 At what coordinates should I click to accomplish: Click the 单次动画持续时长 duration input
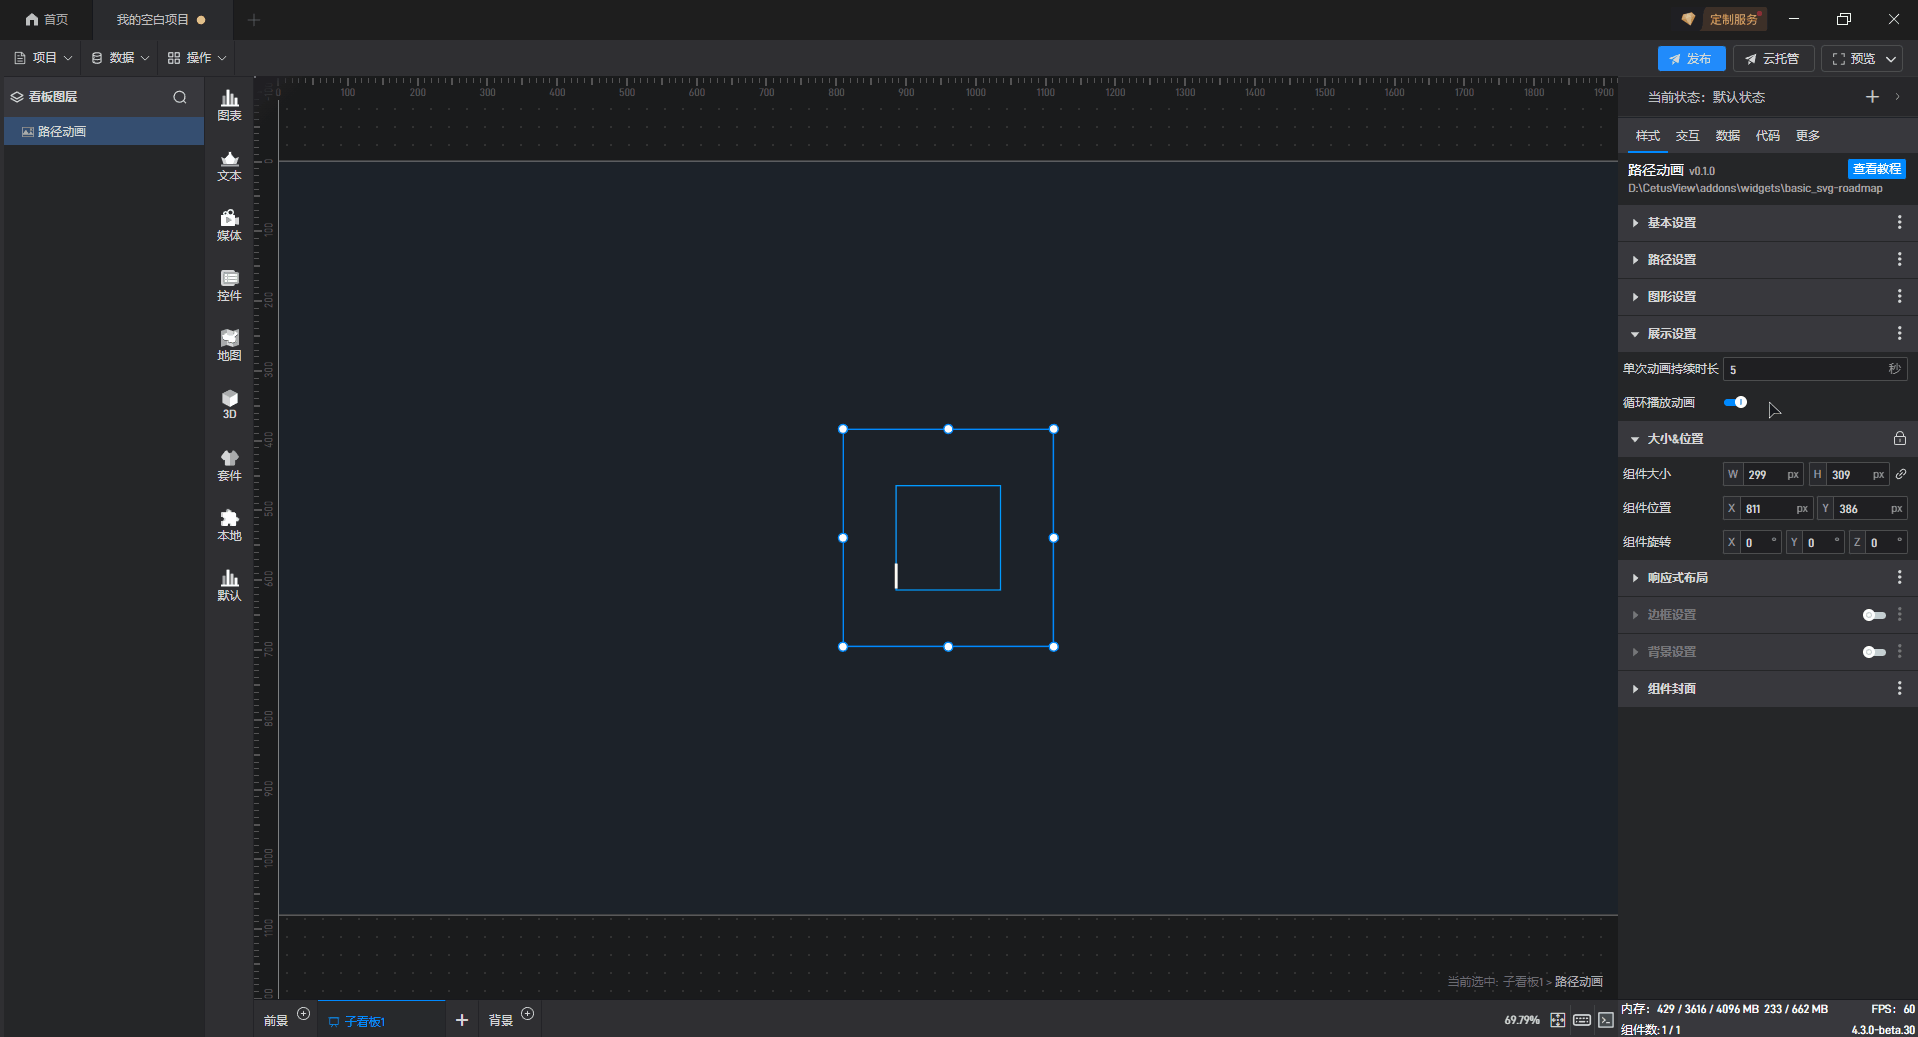tap(1814, 369)
